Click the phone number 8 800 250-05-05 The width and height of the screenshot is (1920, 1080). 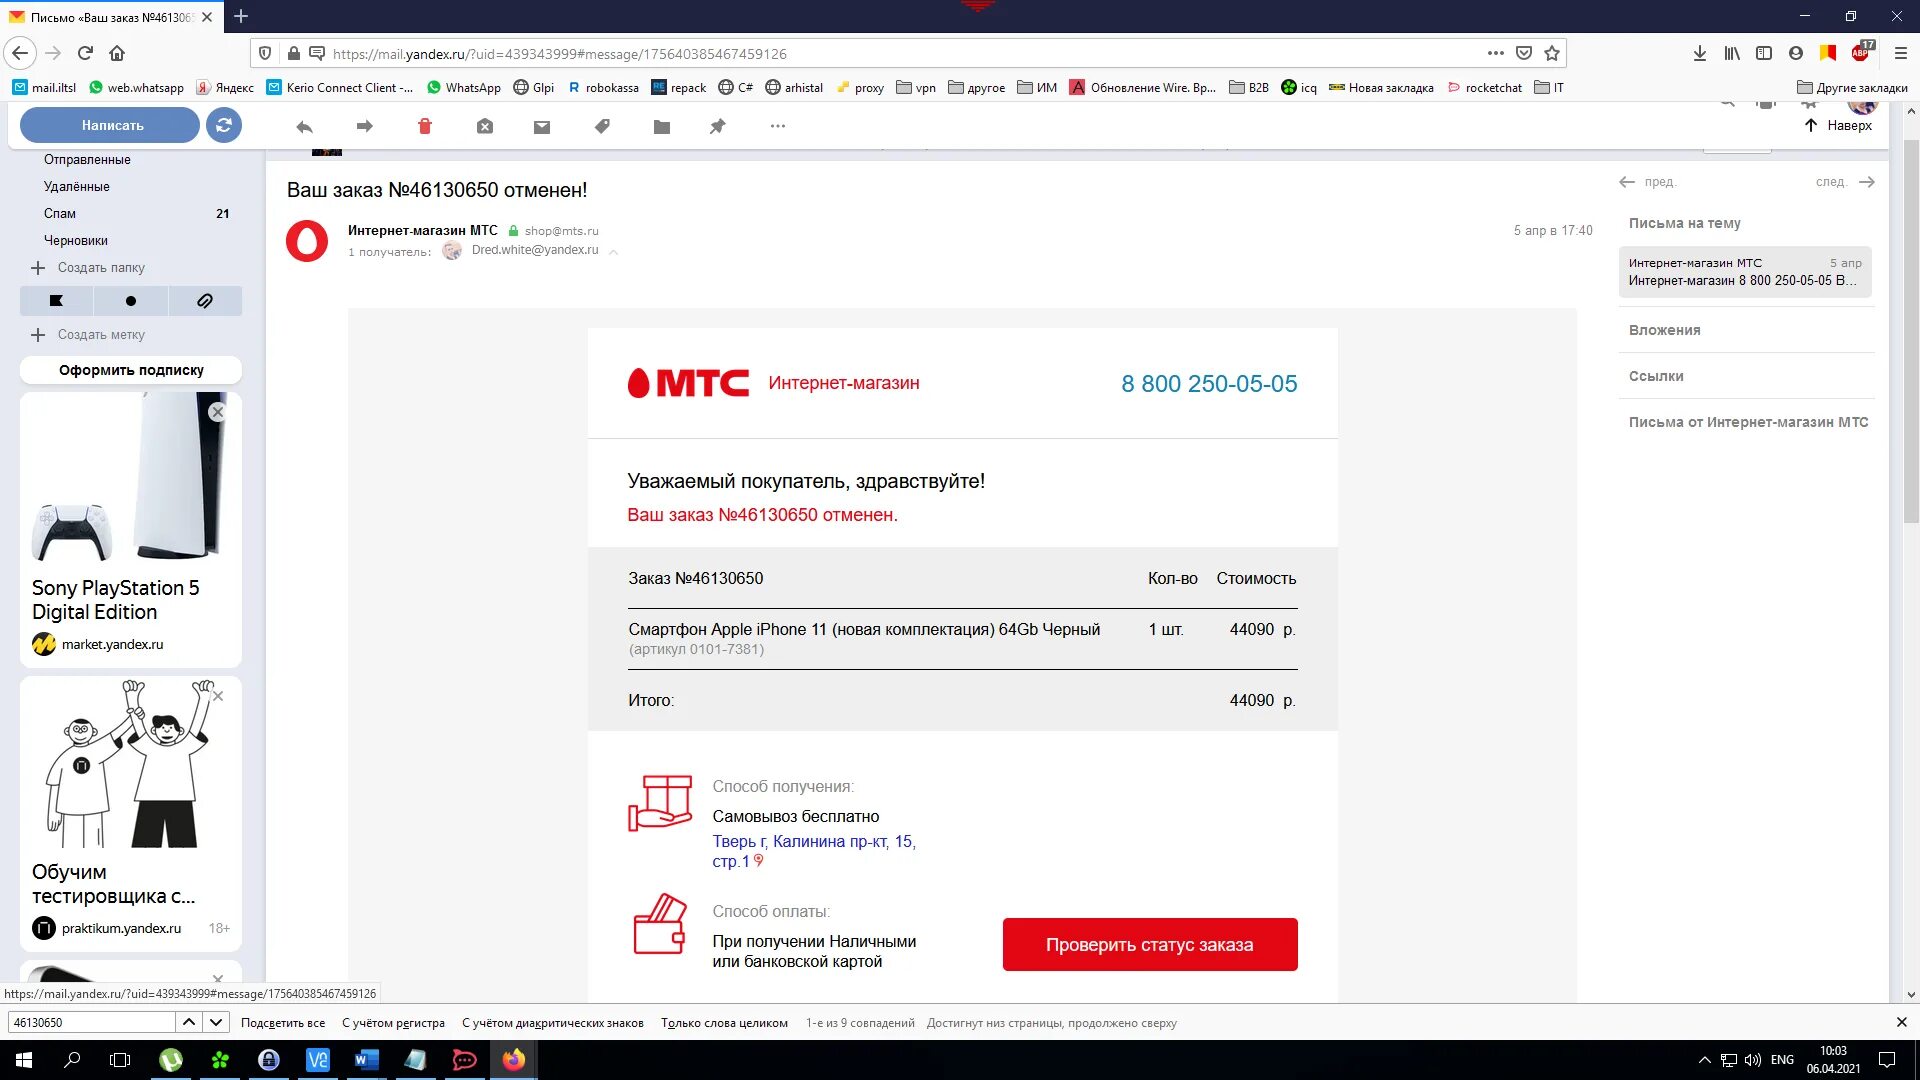(x=1209, y=383)
